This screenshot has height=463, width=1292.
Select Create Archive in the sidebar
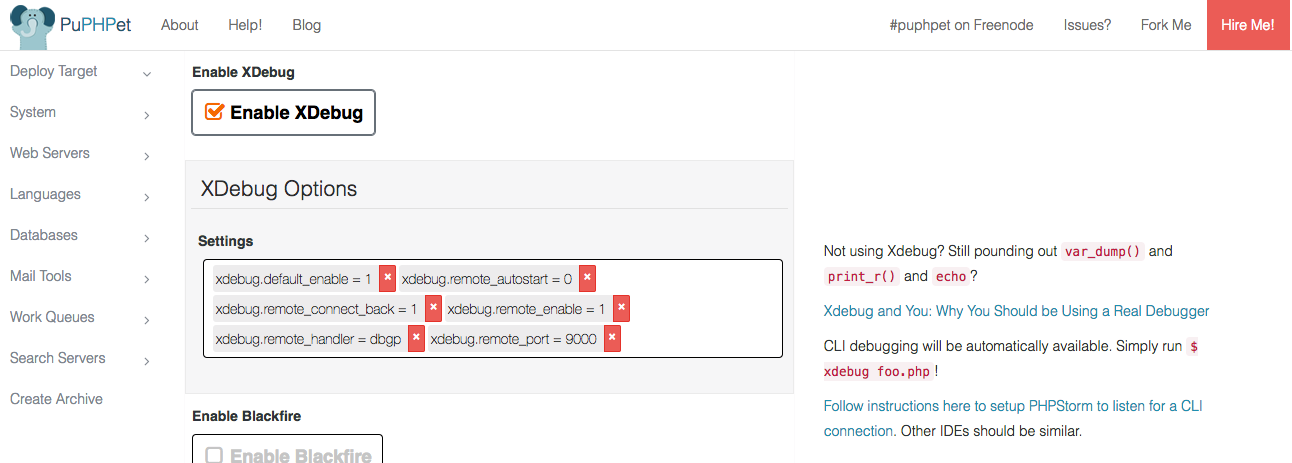[x=56, y=399]
